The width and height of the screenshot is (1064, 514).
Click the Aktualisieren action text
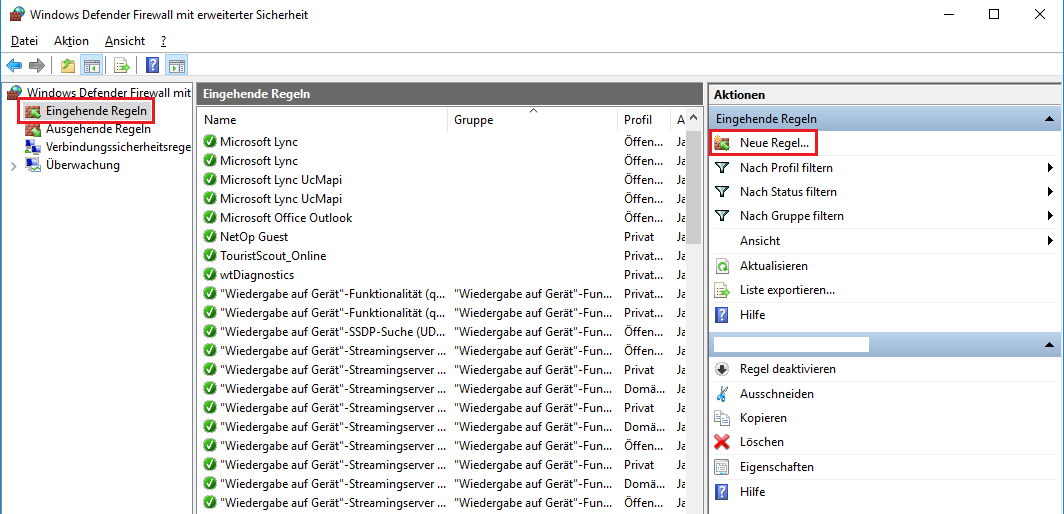pyautogui.click(x=774, y=265)
